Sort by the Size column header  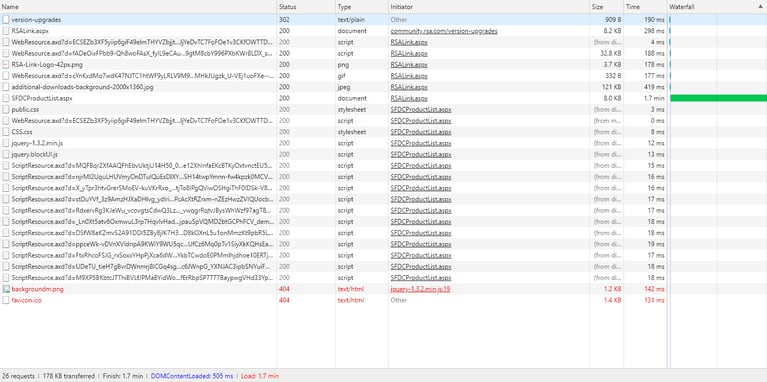[606, 7]
